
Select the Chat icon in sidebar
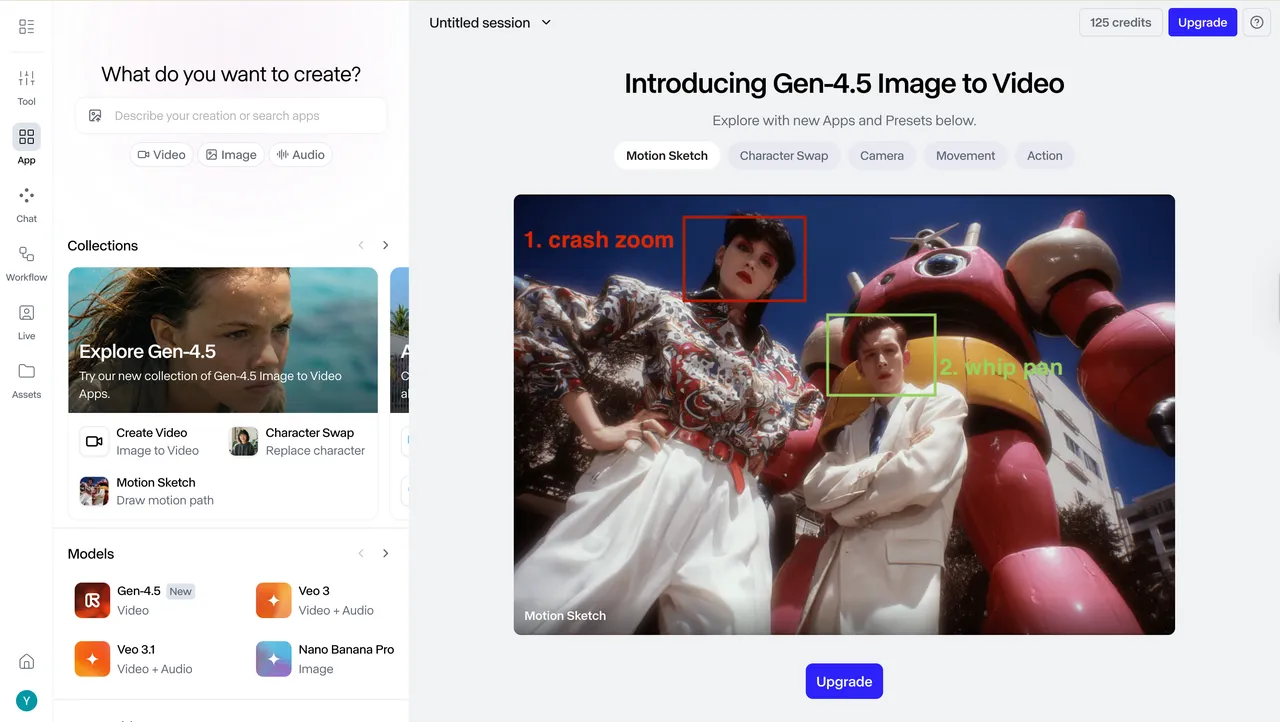pyautogui.click(x=26, y=197)
